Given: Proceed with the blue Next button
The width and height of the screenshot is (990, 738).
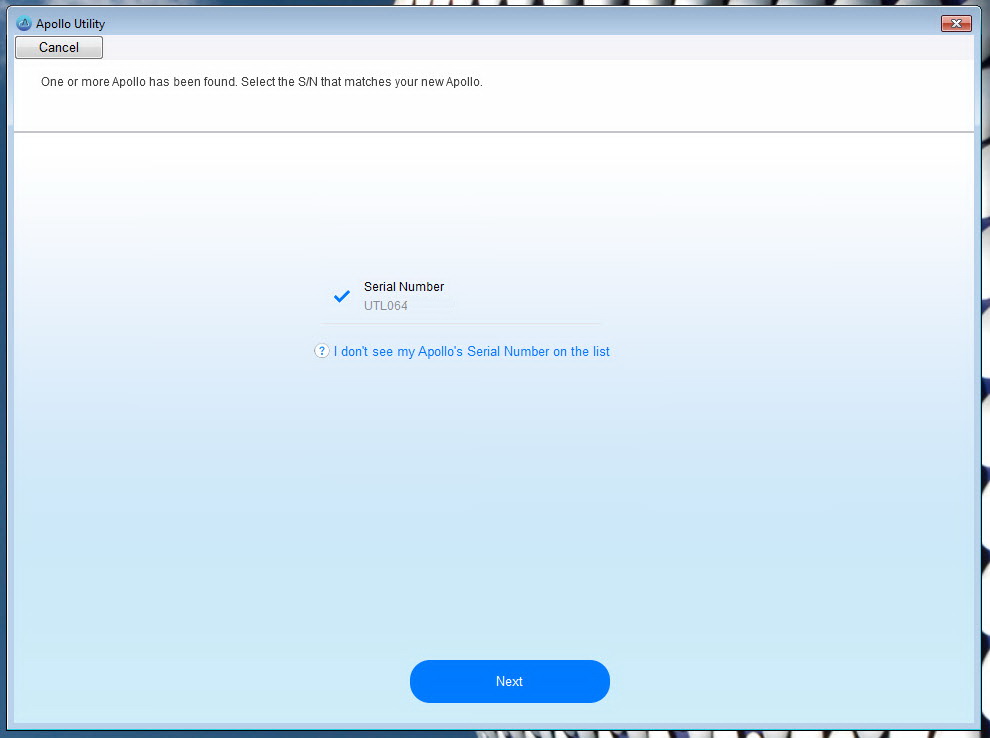Looking at the screenshot, I should (x=510, y=681).
